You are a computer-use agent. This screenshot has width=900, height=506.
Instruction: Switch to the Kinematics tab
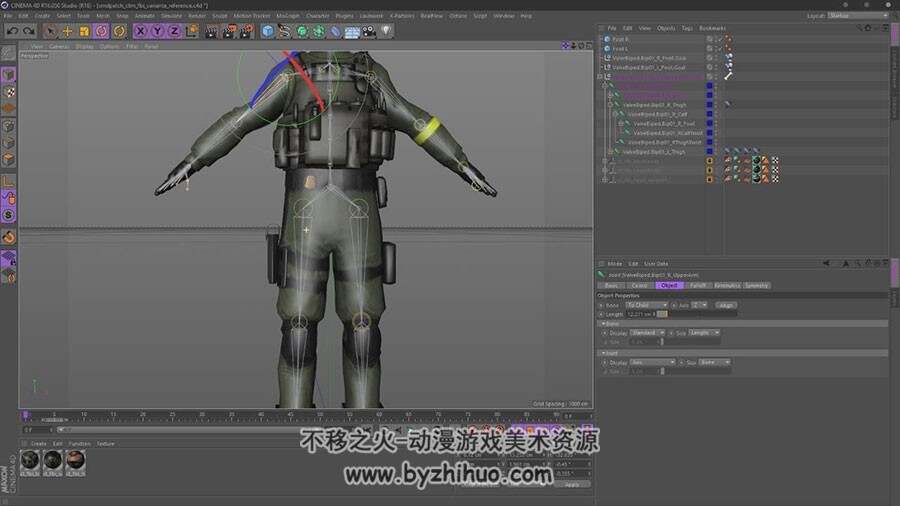point(727,285)
